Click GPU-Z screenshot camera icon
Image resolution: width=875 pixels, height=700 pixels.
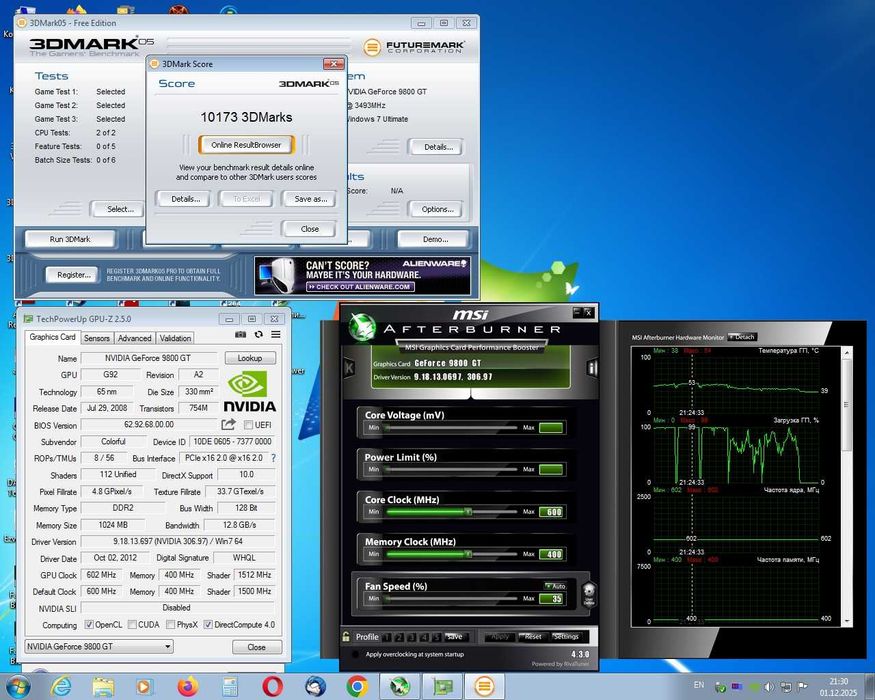click(x=240, y=334)
